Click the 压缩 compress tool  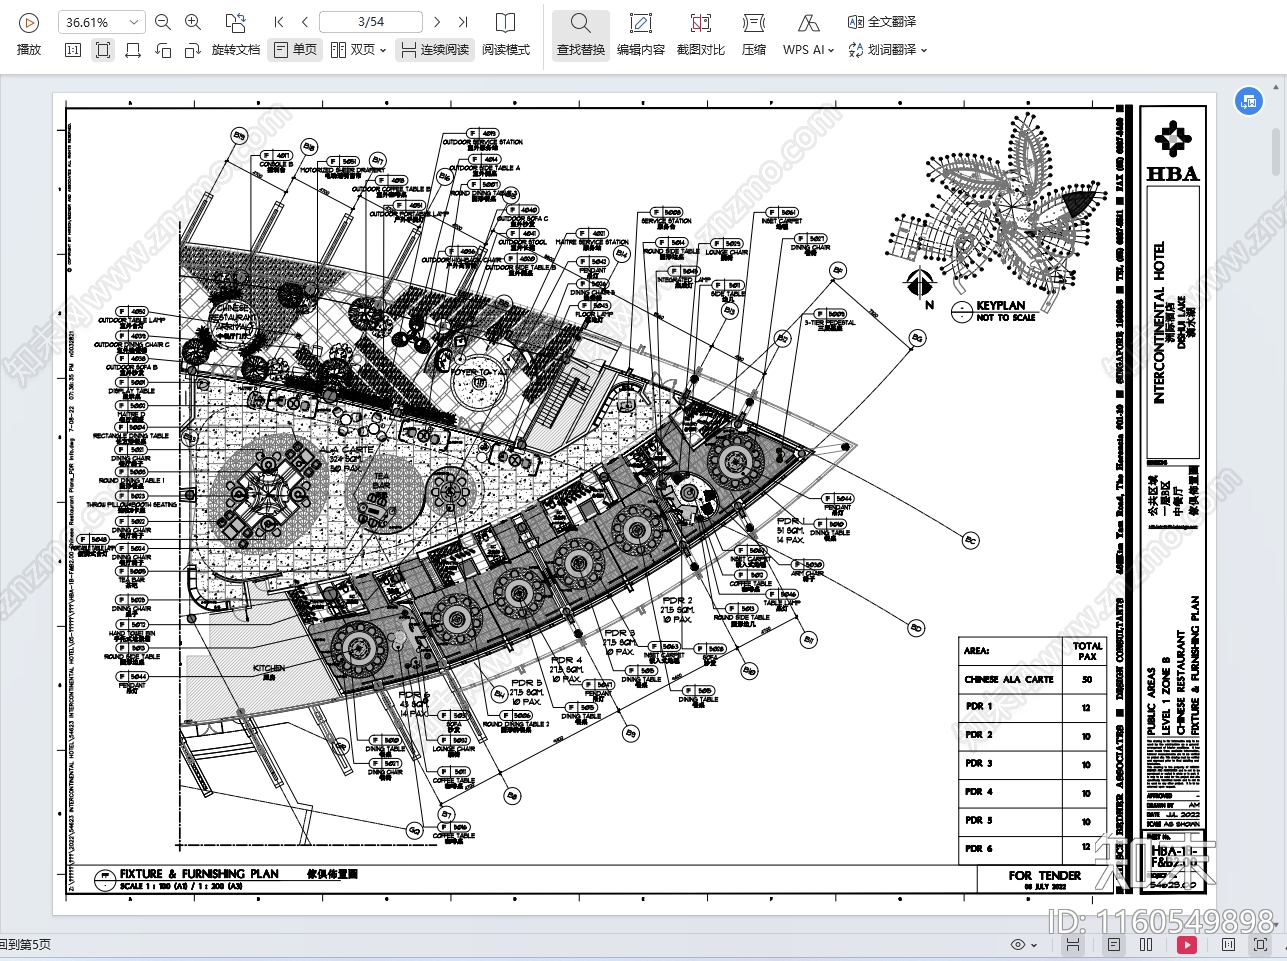pyautogui.click(x=754, y=35)
